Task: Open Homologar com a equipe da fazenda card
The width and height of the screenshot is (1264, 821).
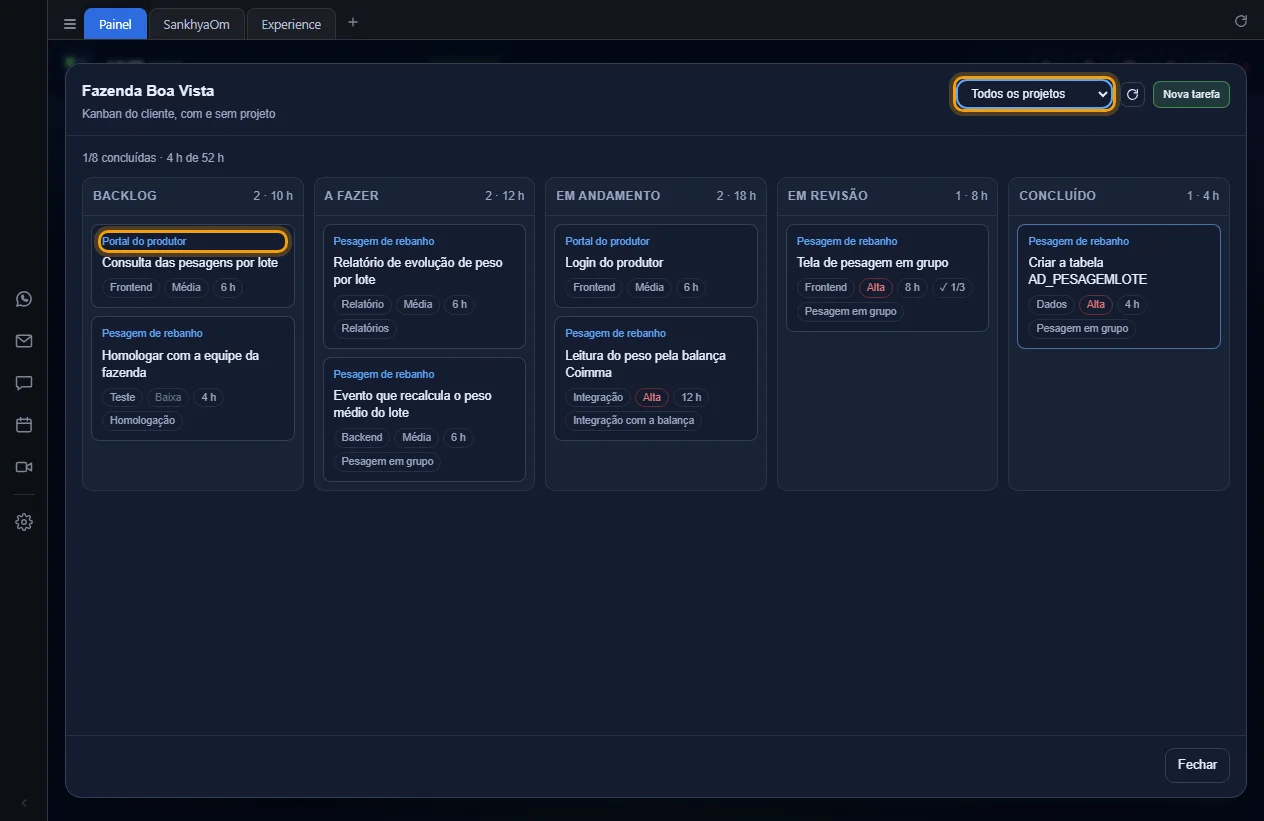Action: (x=193, y=379)
